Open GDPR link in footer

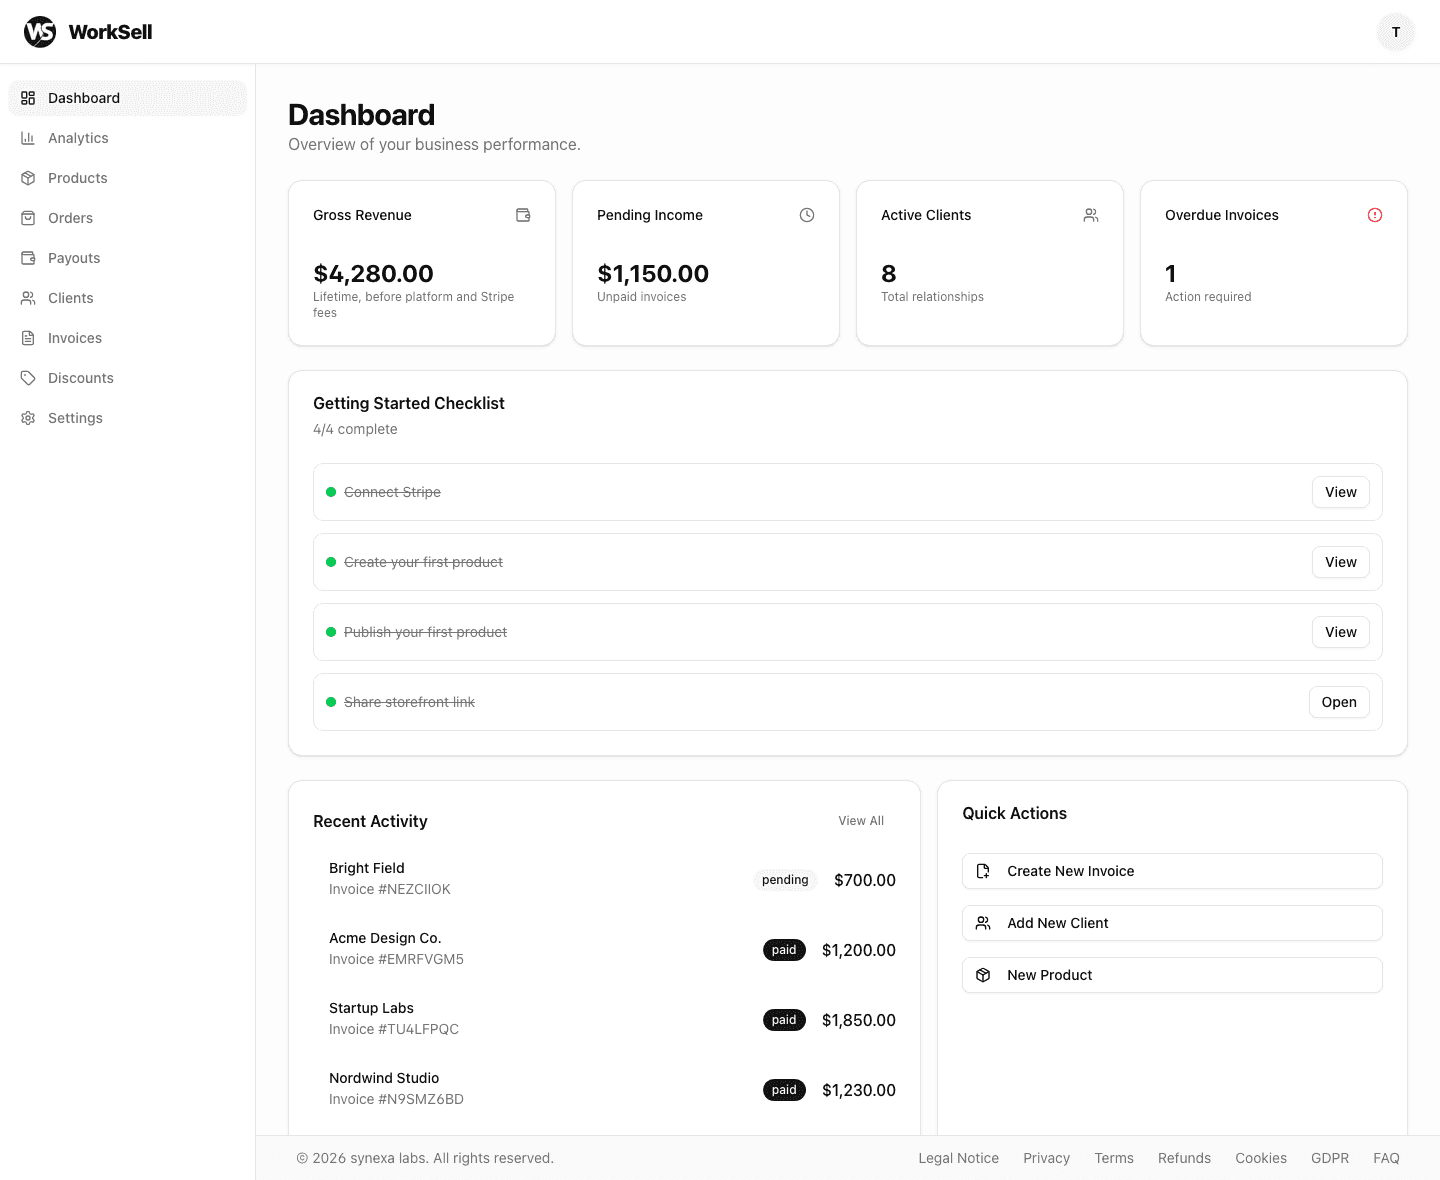point(1330,1158)
